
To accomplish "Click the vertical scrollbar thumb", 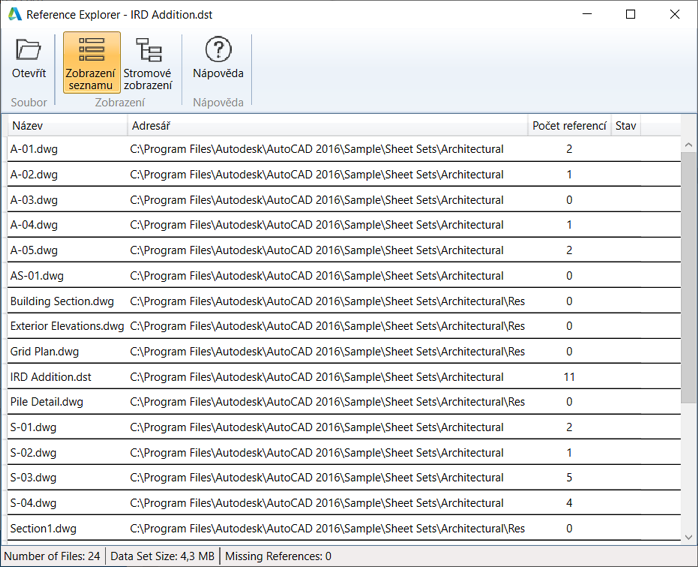I will [x=689, y=280].
